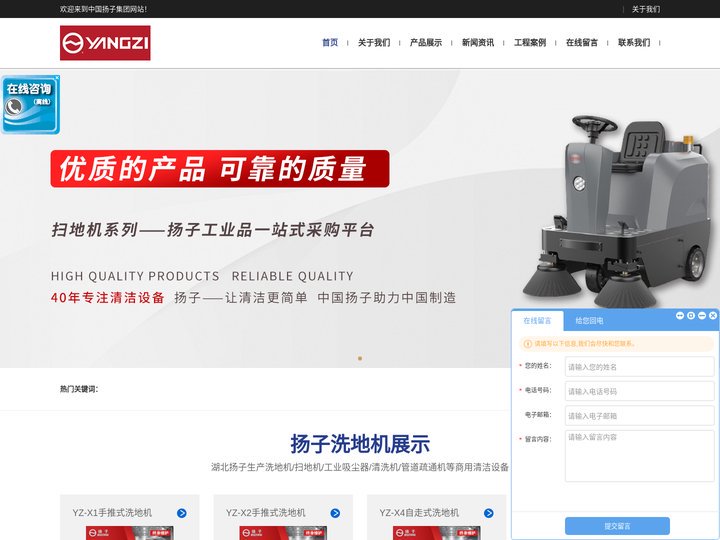720x540 pixels.
Task: Open the 联系我们 menu item
Action: (x=634, y=43)
